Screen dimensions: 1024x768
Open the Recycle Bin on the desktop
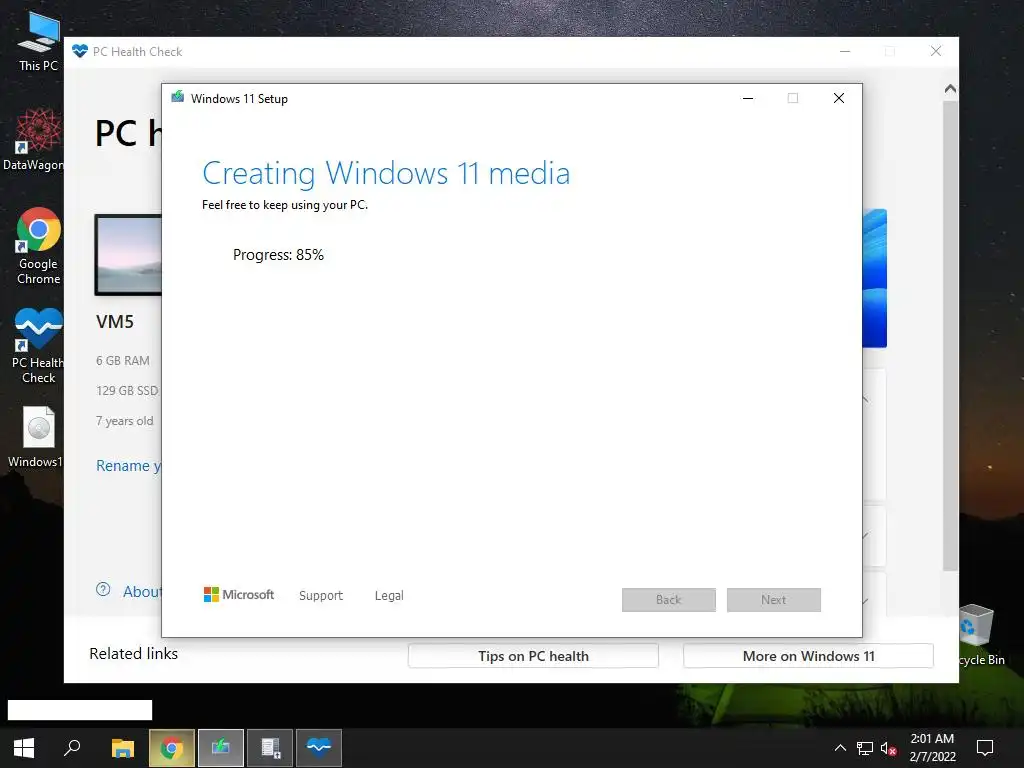982,635
